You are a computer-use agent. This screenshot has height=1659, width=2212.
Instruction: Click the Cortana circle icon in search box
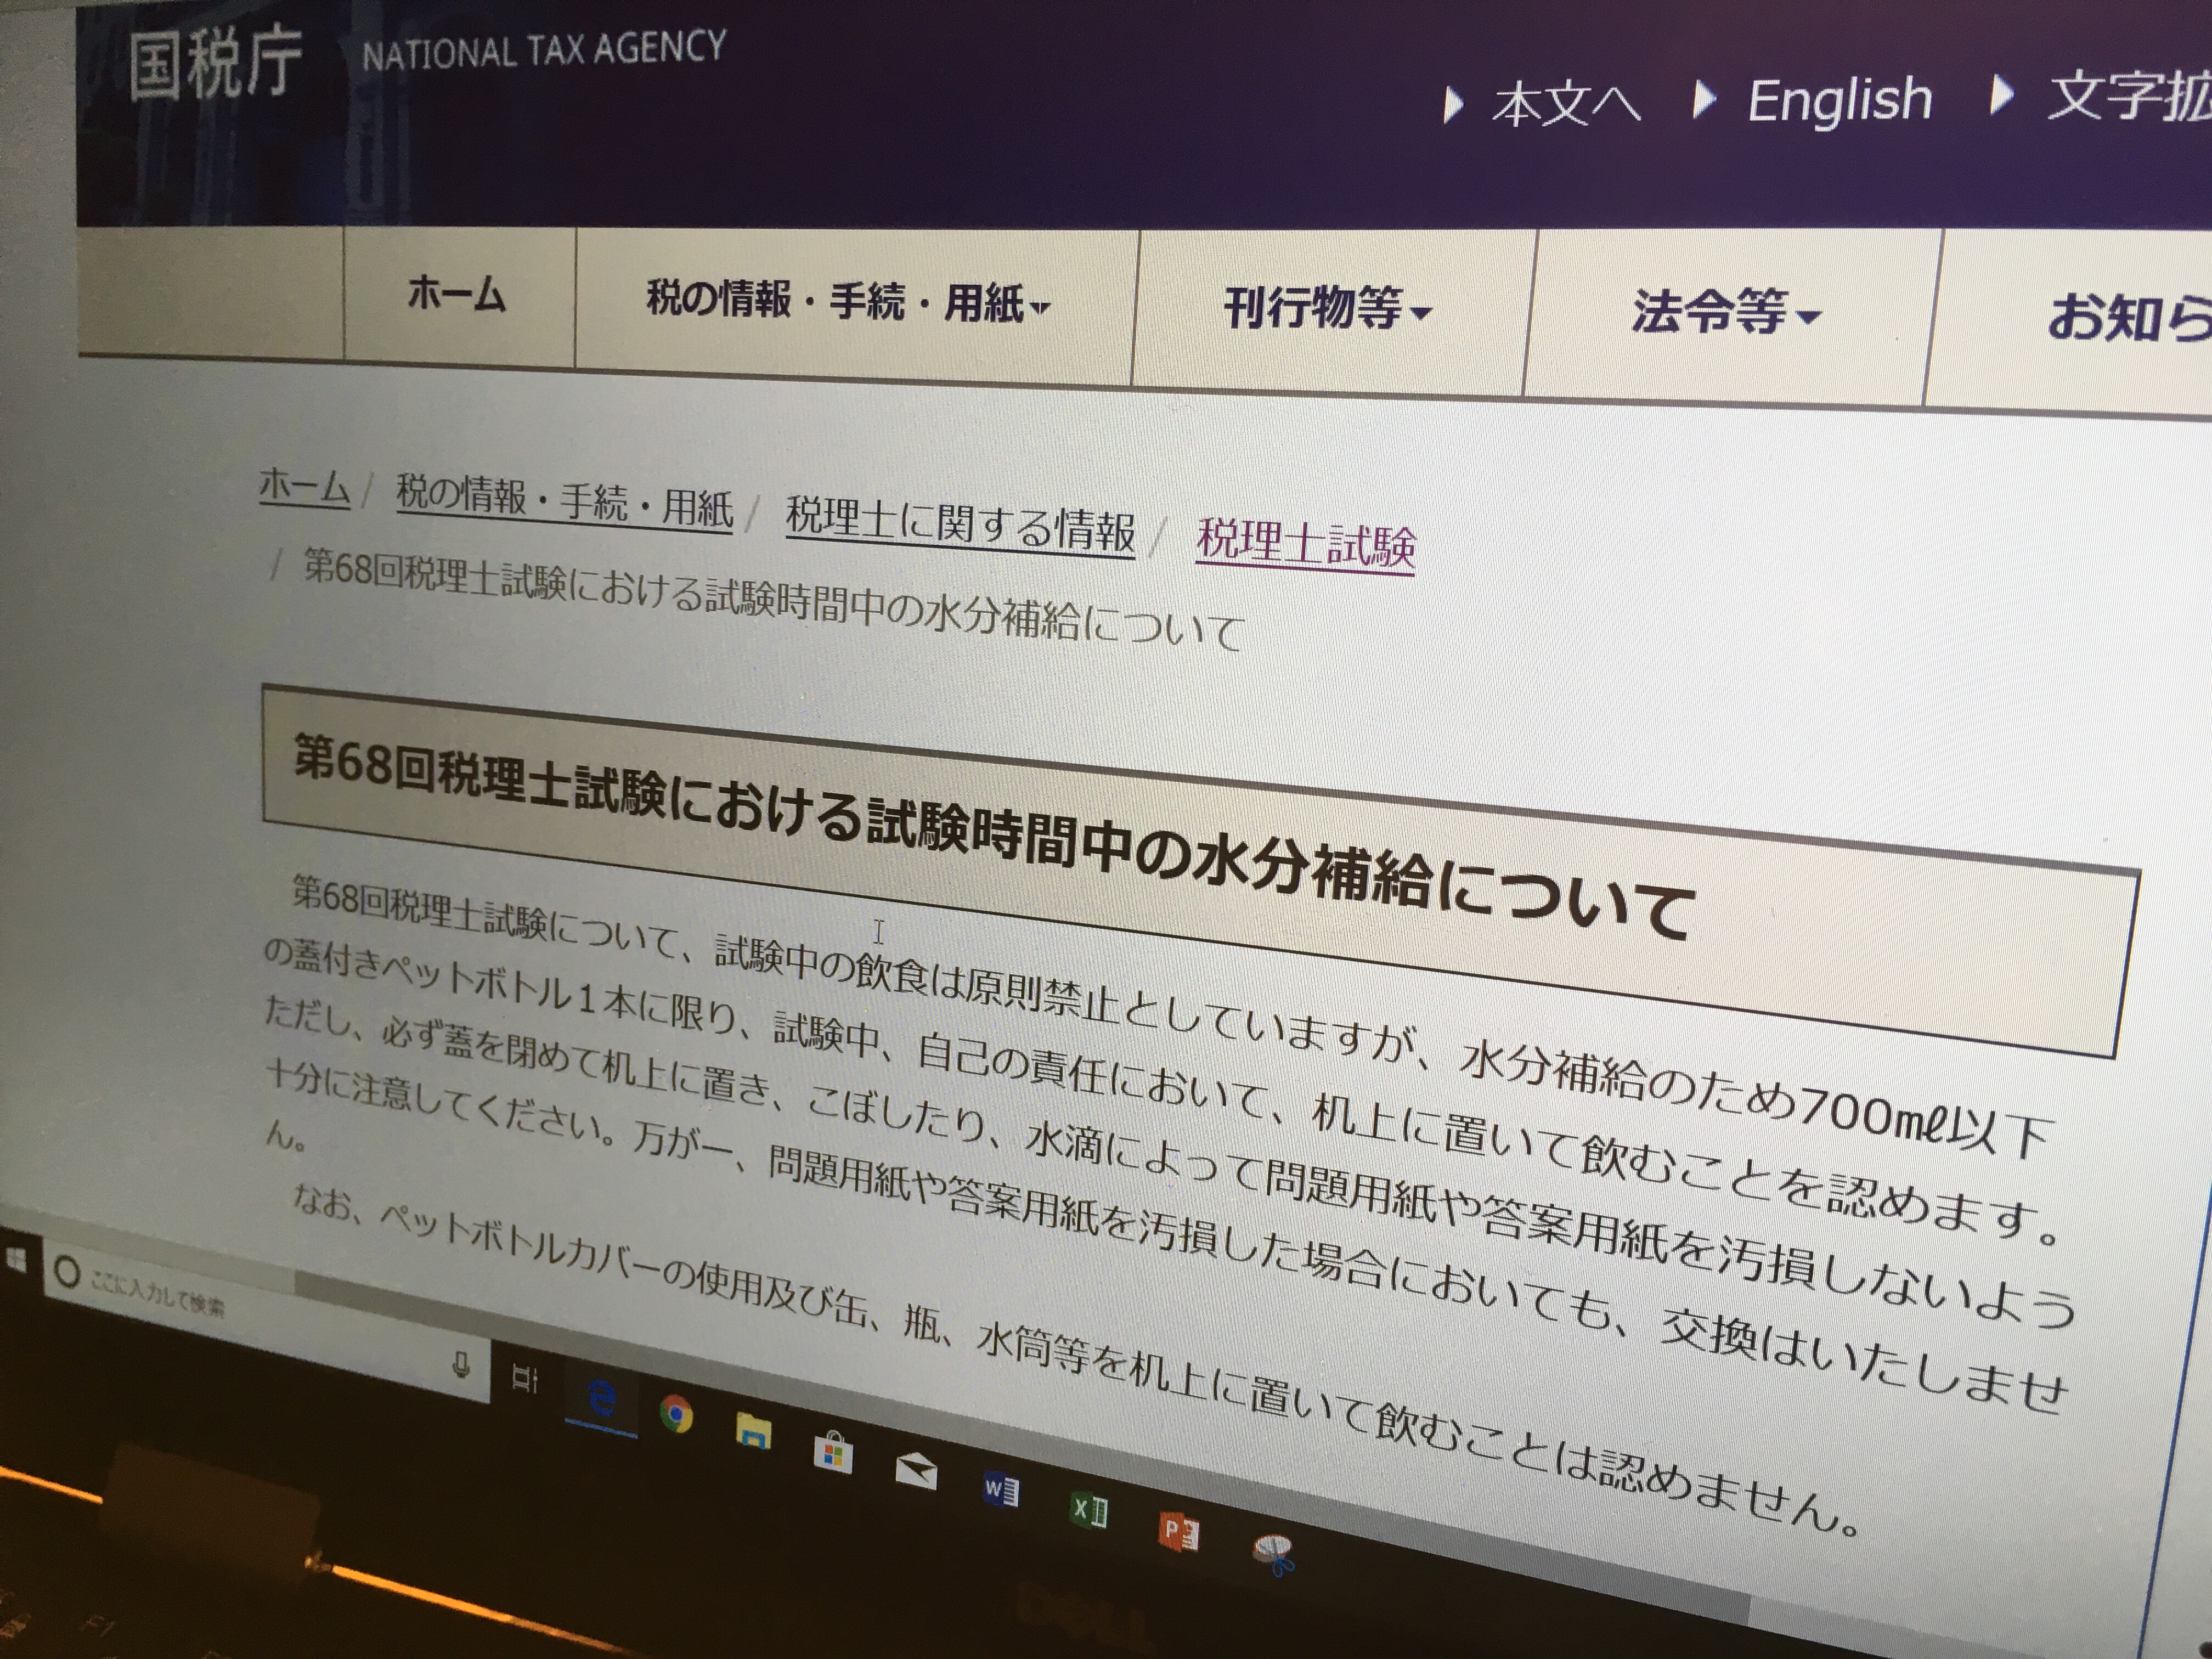coord(67,1273)
